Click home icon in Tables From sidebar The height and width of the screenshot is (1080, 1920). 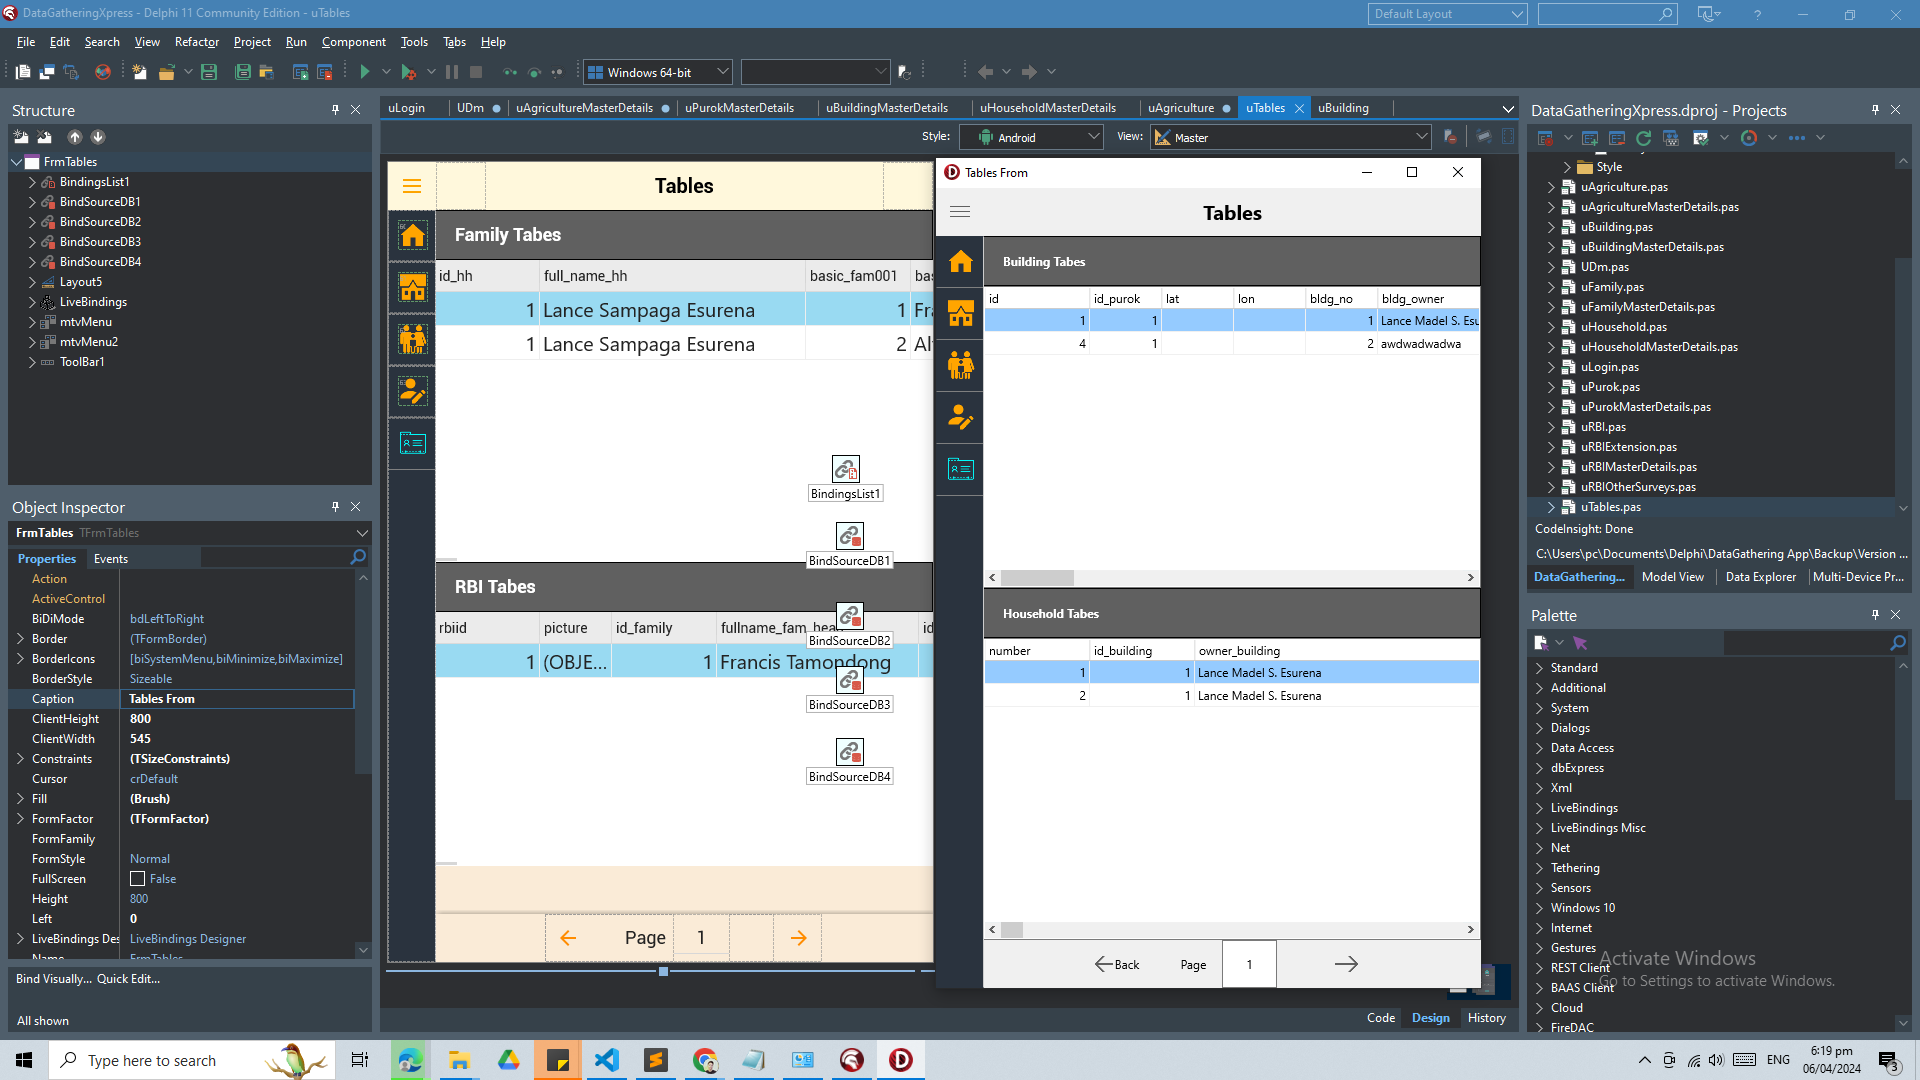click(960, 262)
